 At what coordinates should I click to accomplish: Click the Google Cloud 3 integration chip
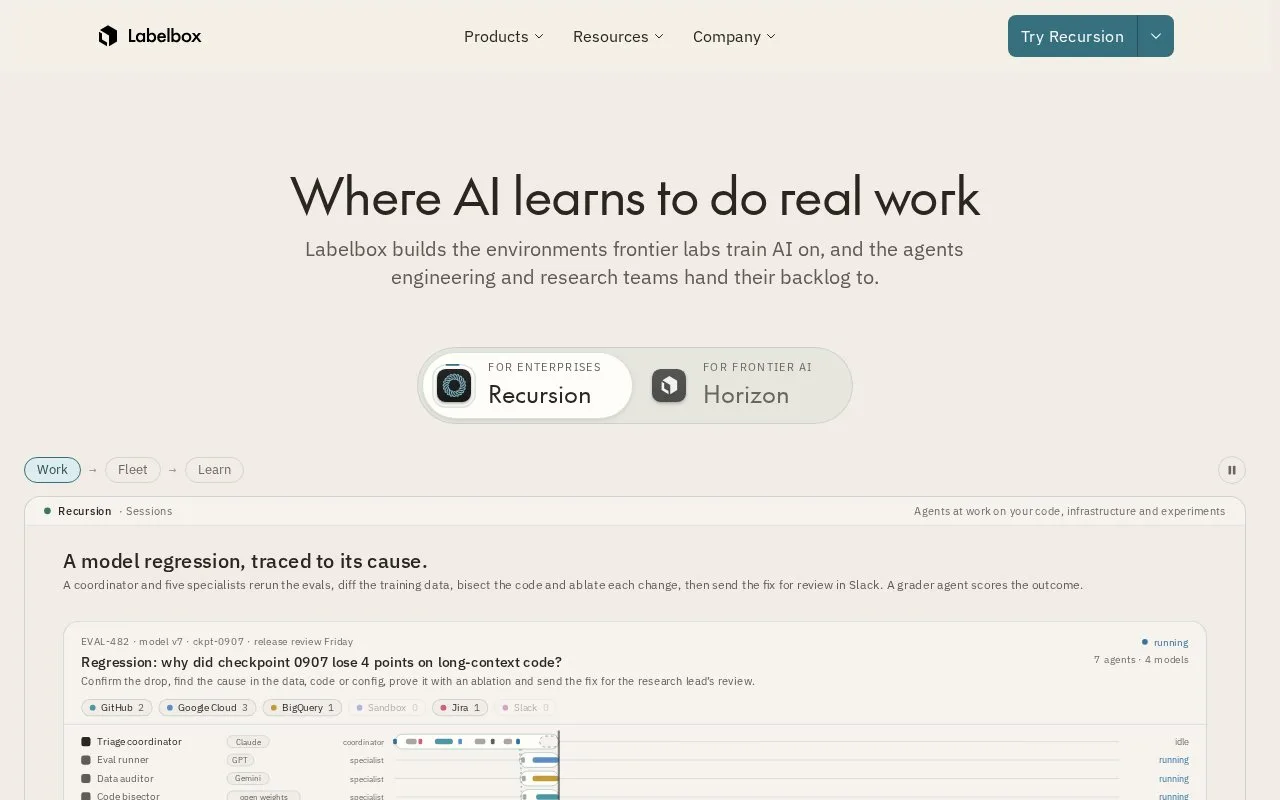(207, 708)
